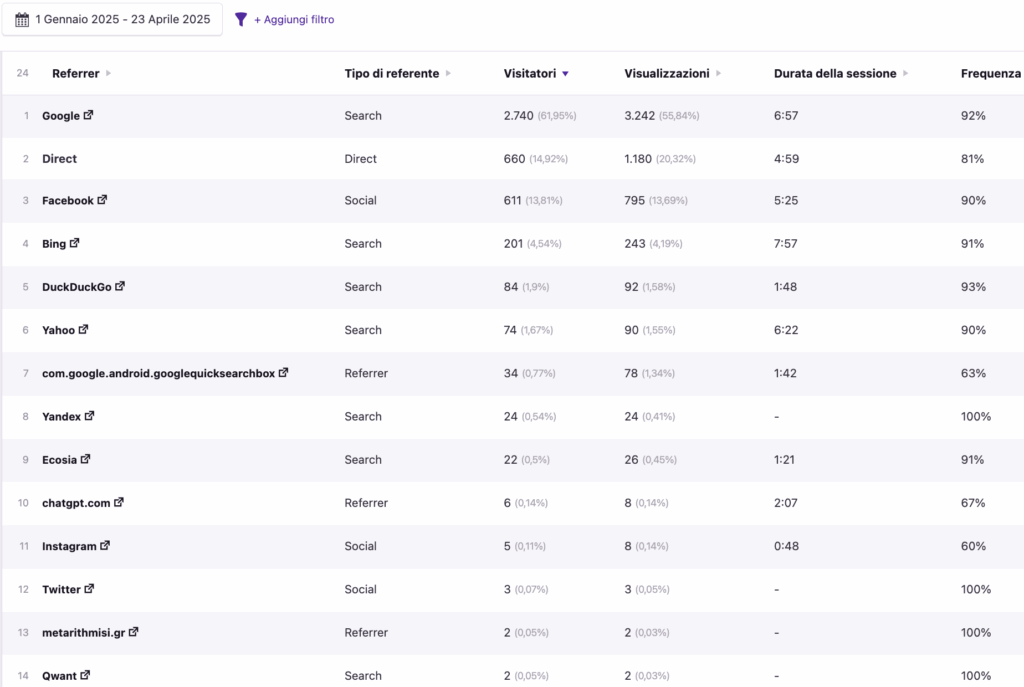This screenshot has width=1024, height=687.
Task: Click the Visualizzazioni column header
Action: [x=667, y=73]
